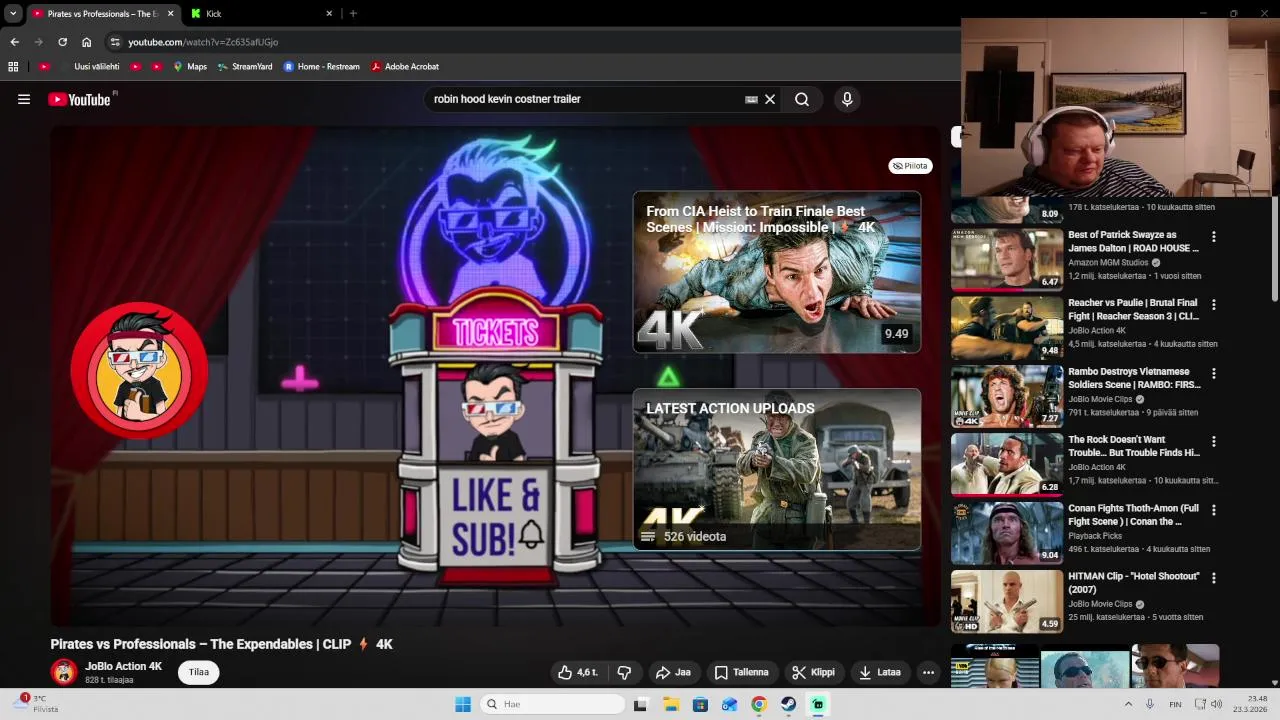Screen dimensions: 1280x720
Task: Dislike the video with thumbs down
Action: pos(624,672)
